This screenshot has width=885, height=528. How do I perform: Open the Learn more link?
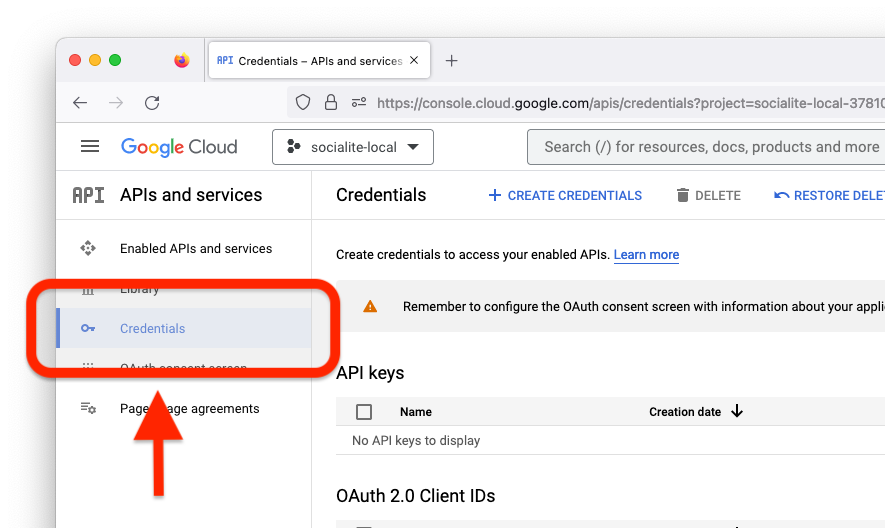point(646,255)
